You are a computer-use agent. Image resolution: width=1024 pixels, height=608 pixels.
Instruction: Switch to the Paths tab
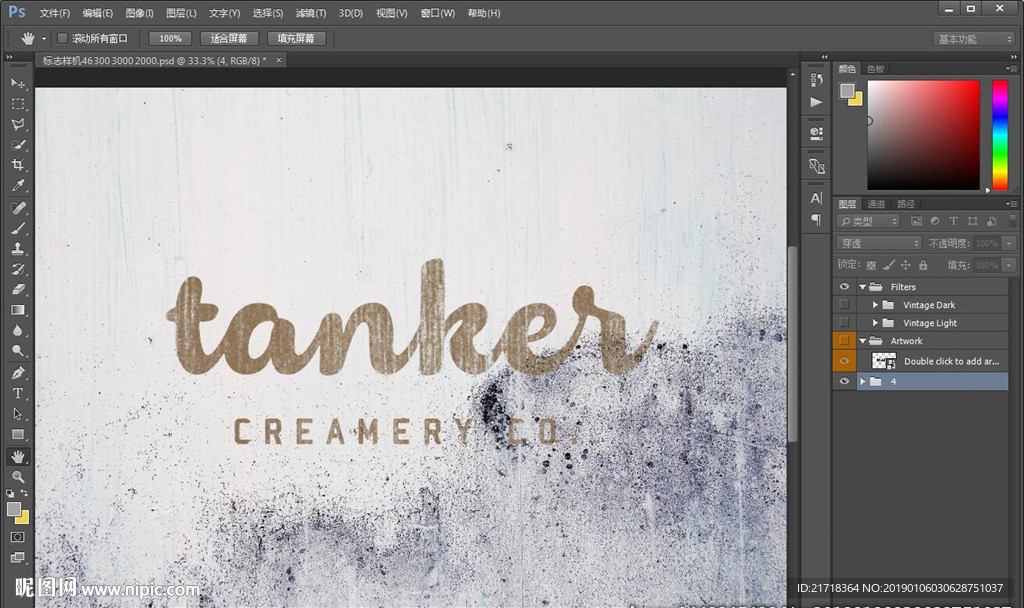pos(906,204)
